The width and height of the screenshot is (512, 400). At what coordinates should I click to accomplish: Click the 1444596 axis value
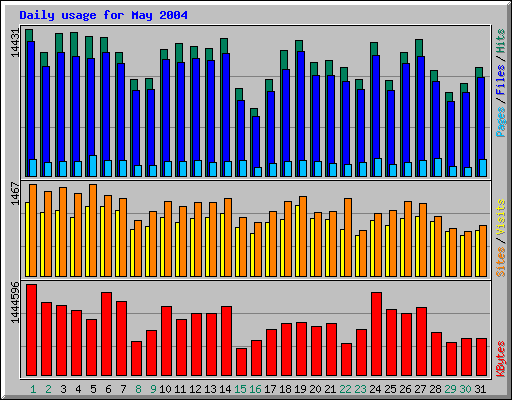[x=15, y=302]
